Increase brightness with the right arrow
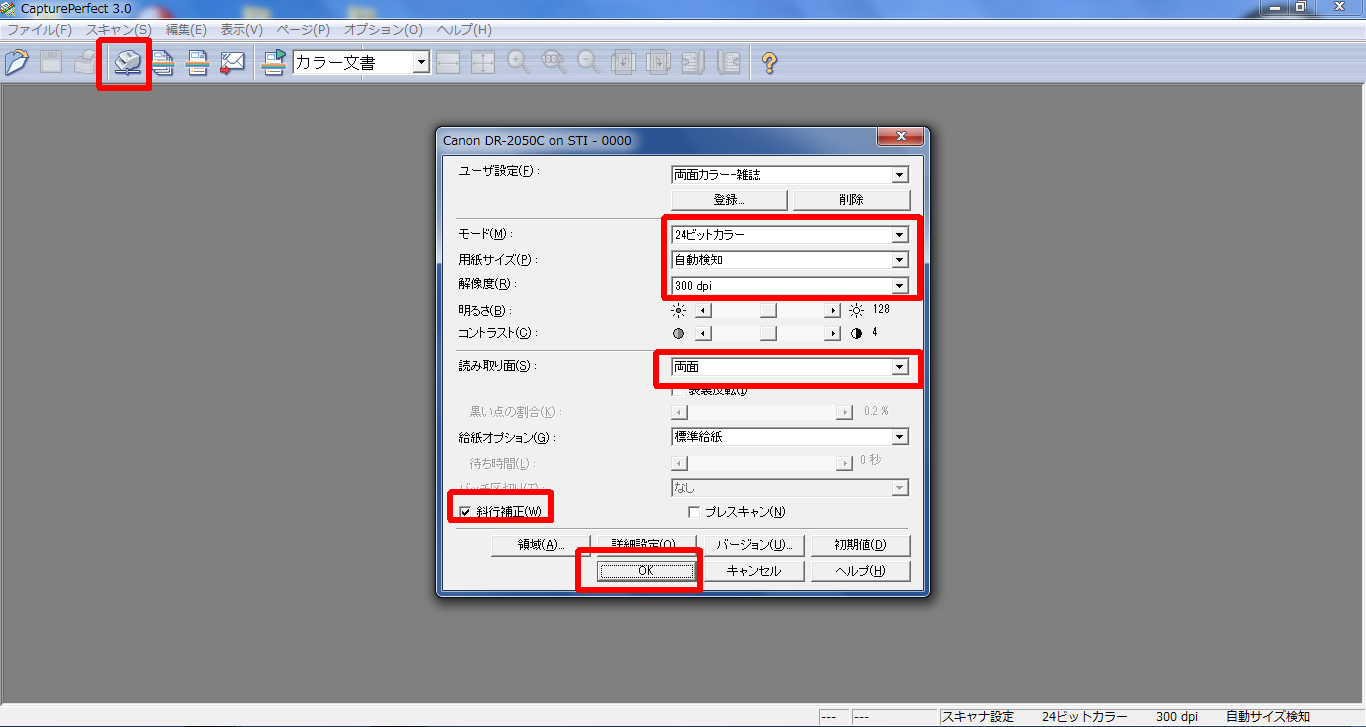 pyautogui.click(x=832, y=310)
